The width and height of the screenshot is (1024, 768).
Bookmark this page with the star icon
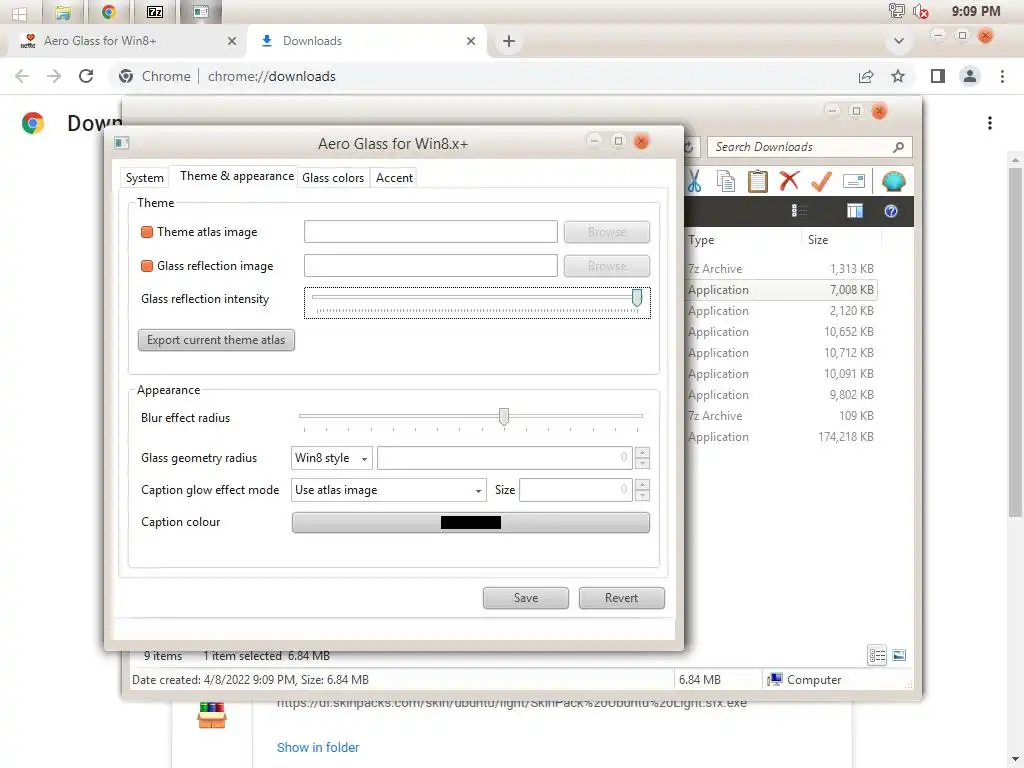(898, 76)
